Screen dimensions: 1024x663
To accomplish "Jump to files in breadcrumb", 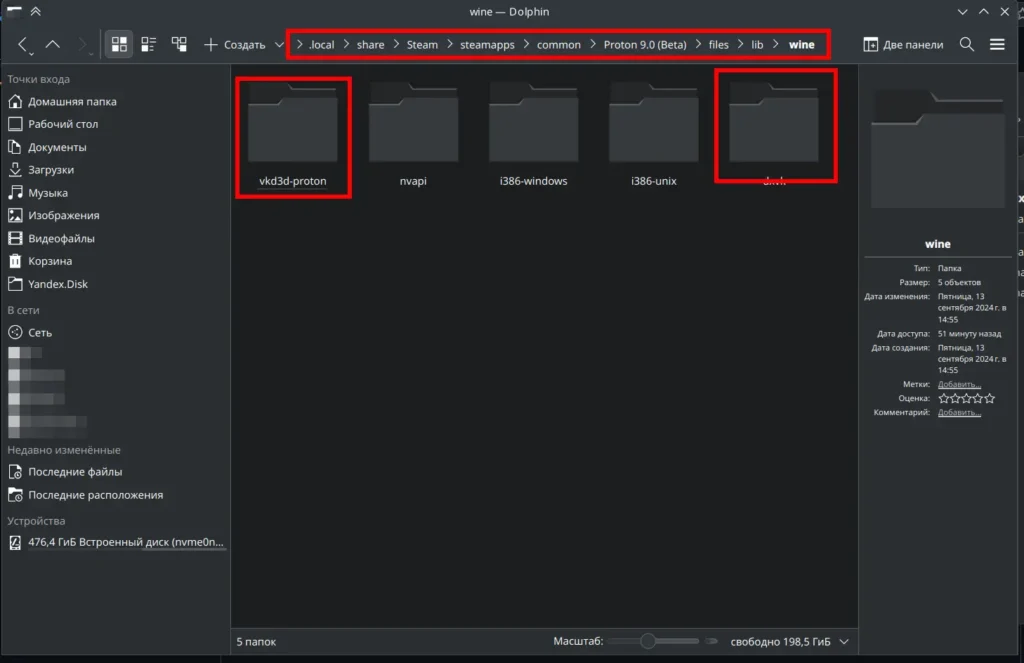I will (718, 44).
